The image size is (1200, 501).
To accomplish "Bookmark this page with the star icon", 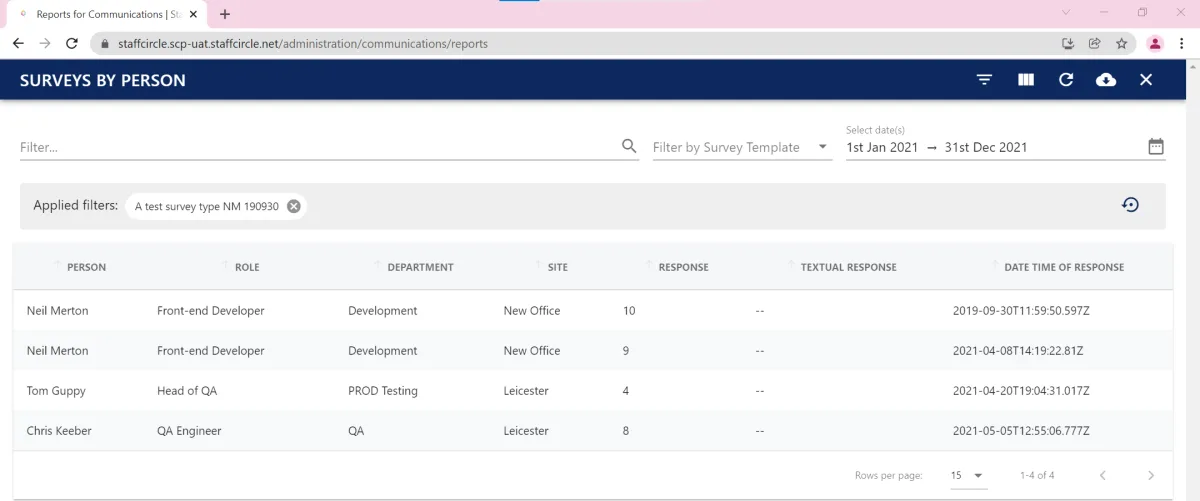I will [1122, 43].
